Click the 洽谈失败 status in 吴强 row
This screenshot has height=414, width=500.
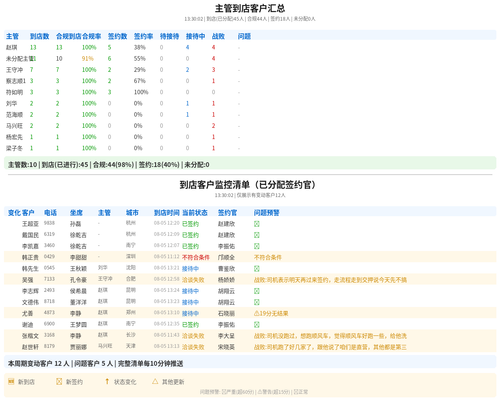[193, 280]
